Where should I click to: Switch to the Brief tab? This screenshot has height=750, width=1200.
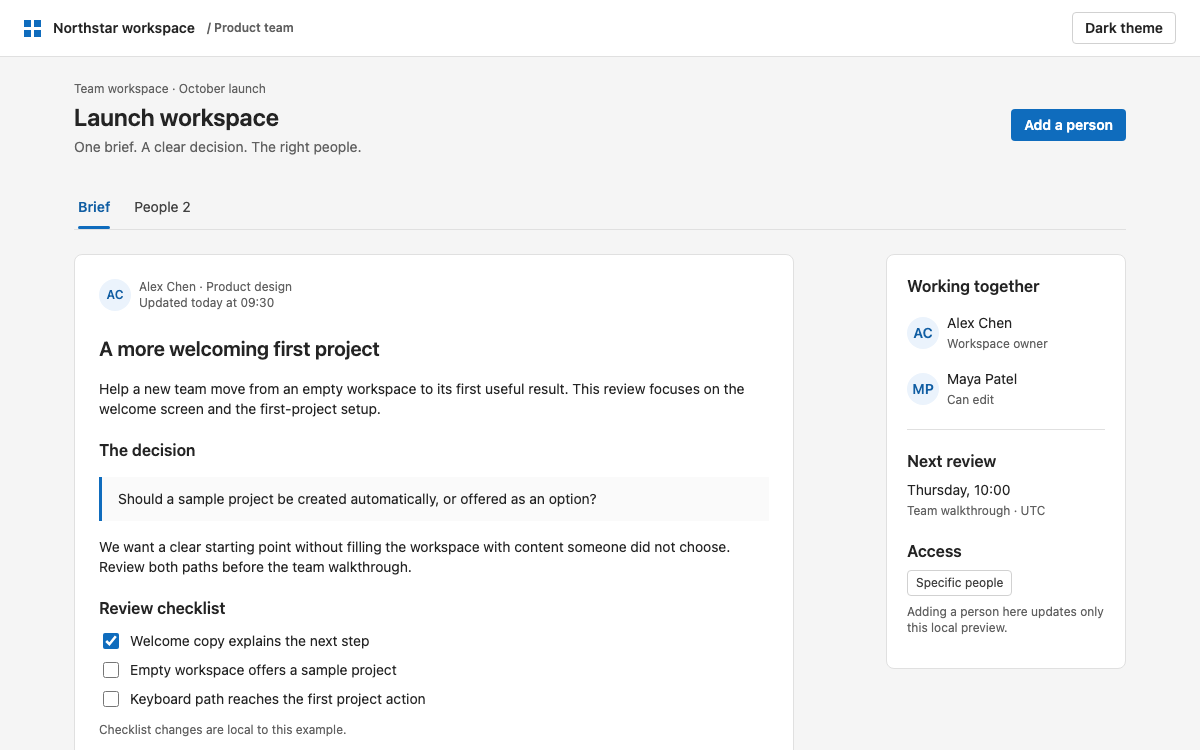tap(94, 207)
